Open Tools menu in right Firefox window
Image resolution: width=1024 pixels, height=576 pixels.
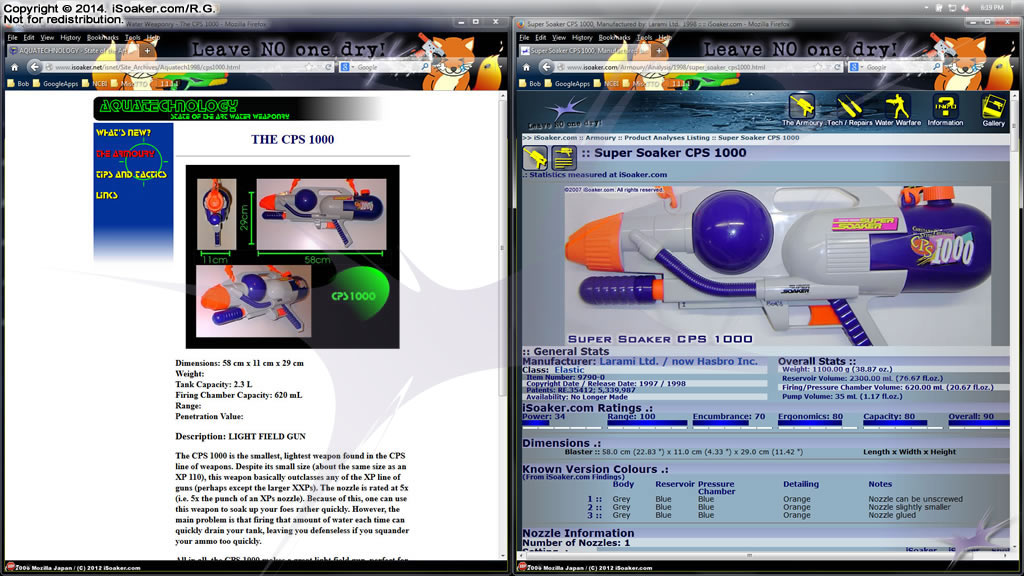coord(645,38)
